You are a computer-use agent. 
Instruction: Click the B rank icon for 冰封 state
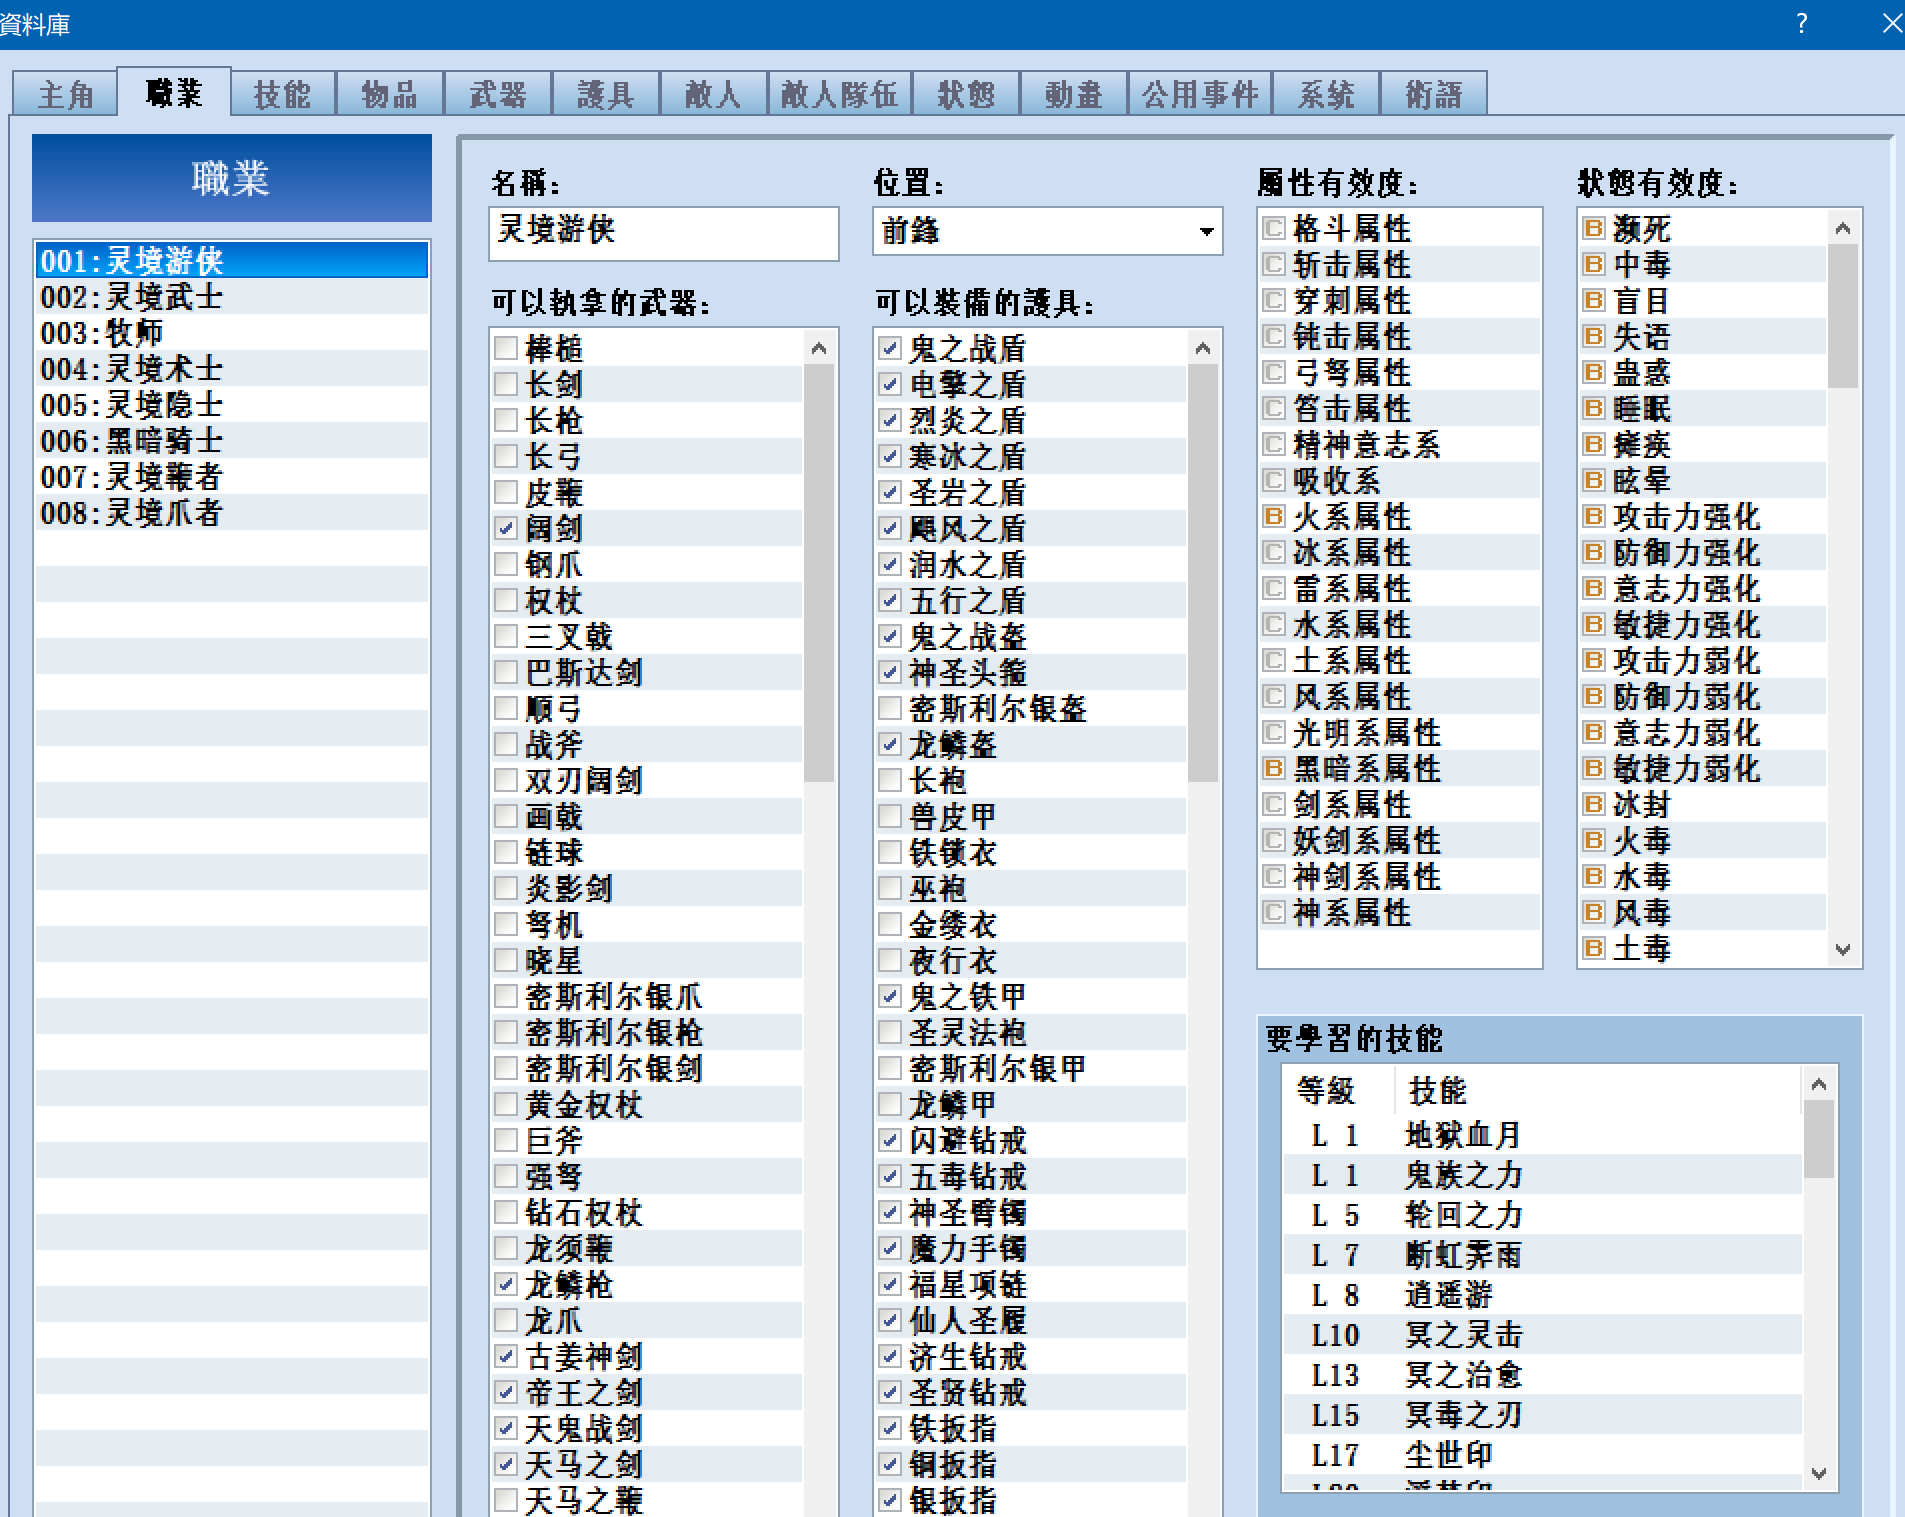click(1593, 804)
